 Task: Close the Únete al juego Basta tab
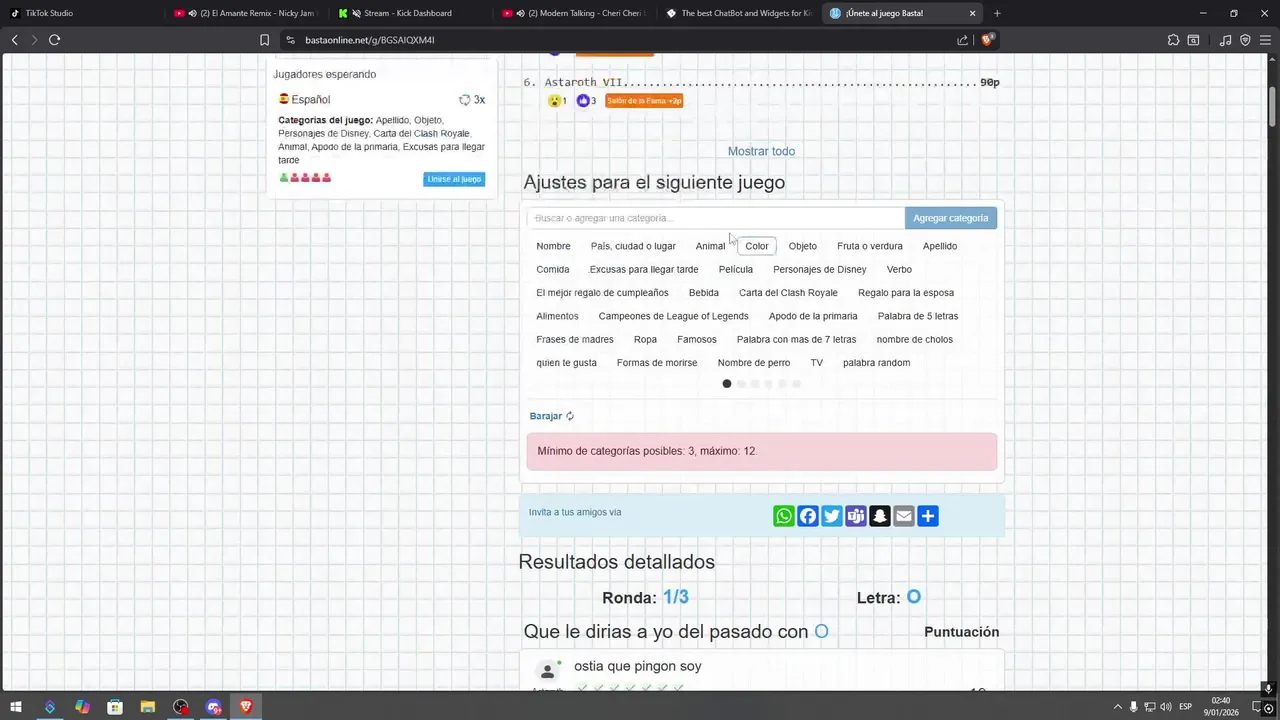(x=973, y=13)
